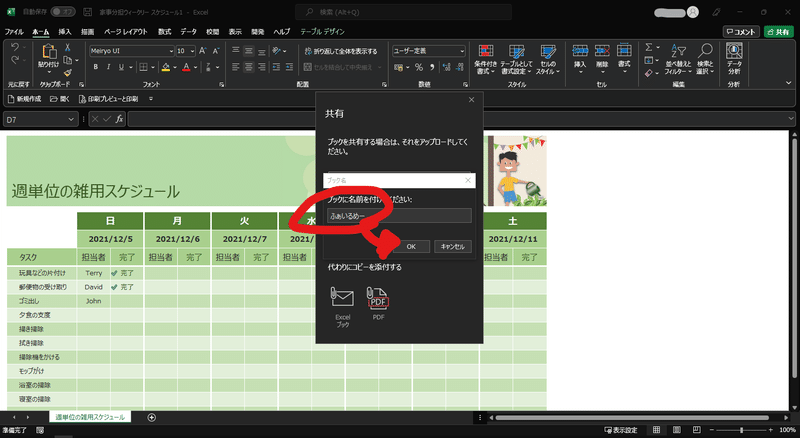
Task: Open Sort and Filter
Action: [x=678, y=60]
